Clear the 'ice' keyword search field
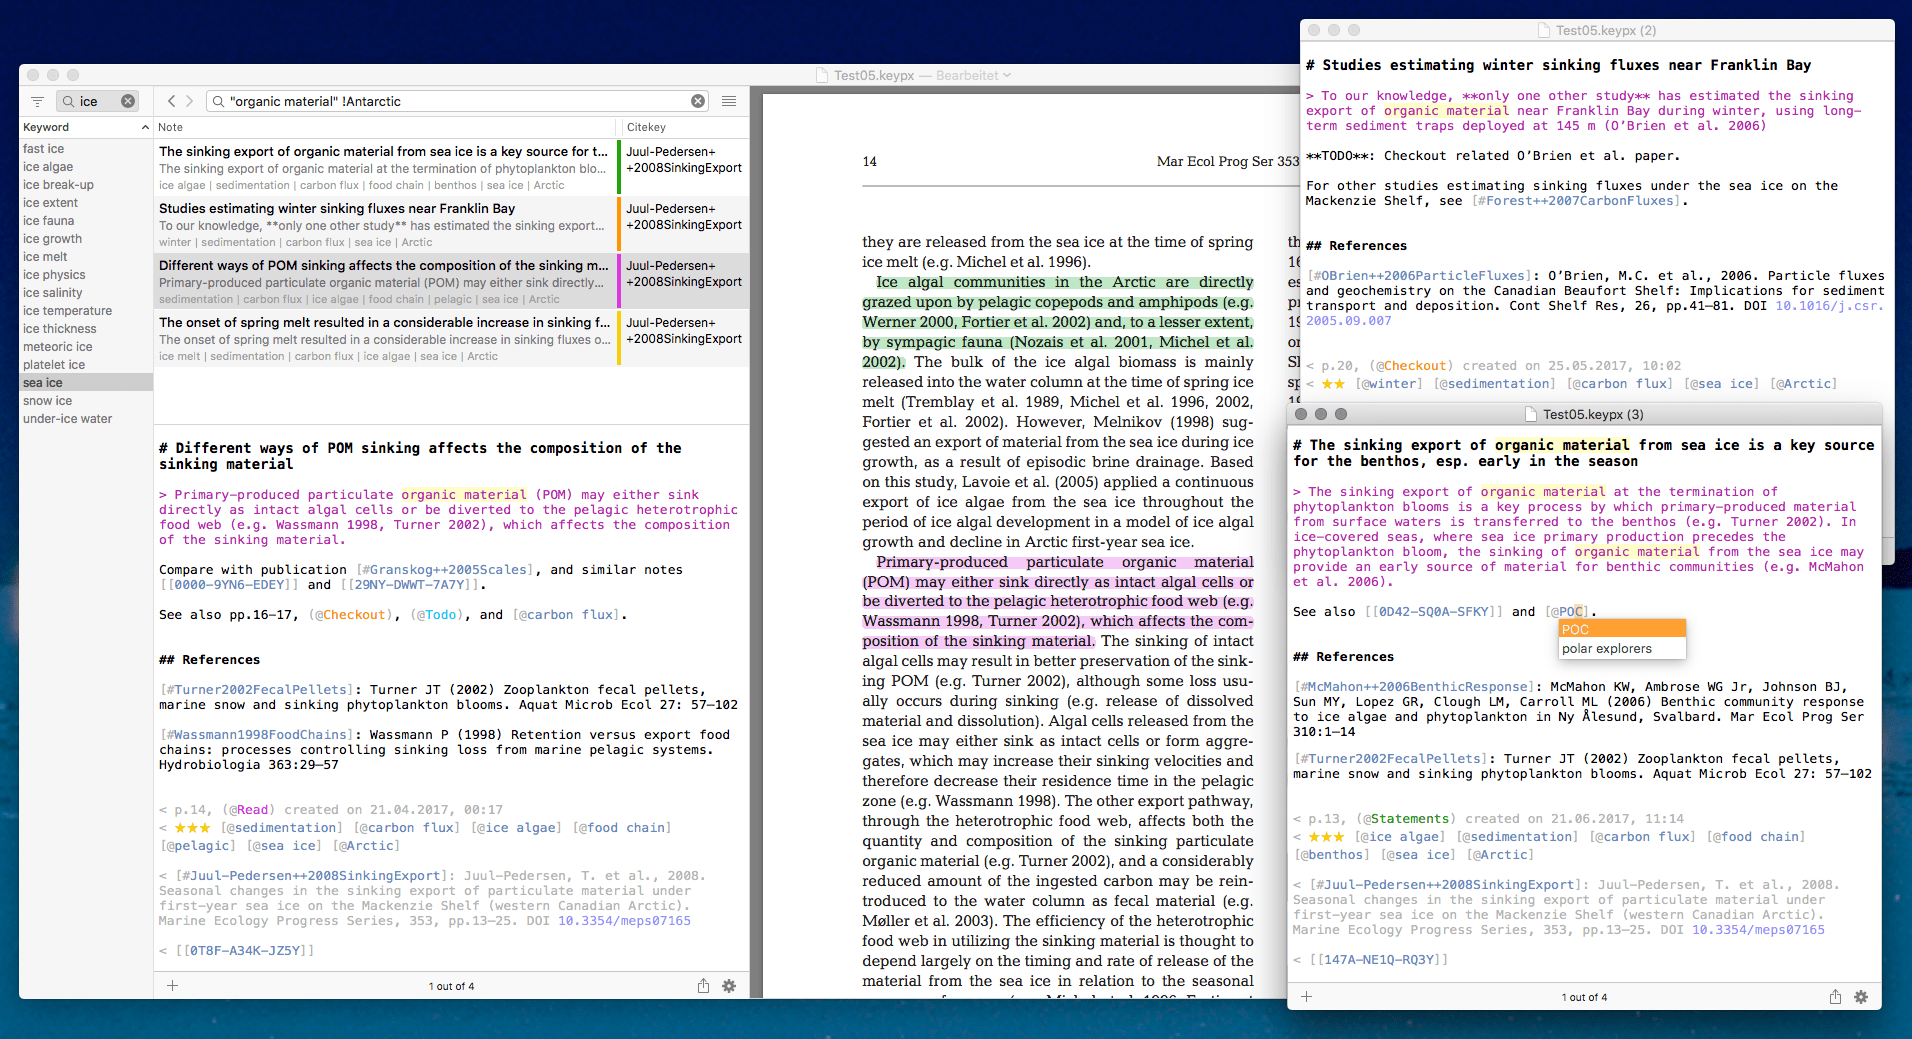The height and width of the screenshot is (1039, 1912). pos(128,101)
